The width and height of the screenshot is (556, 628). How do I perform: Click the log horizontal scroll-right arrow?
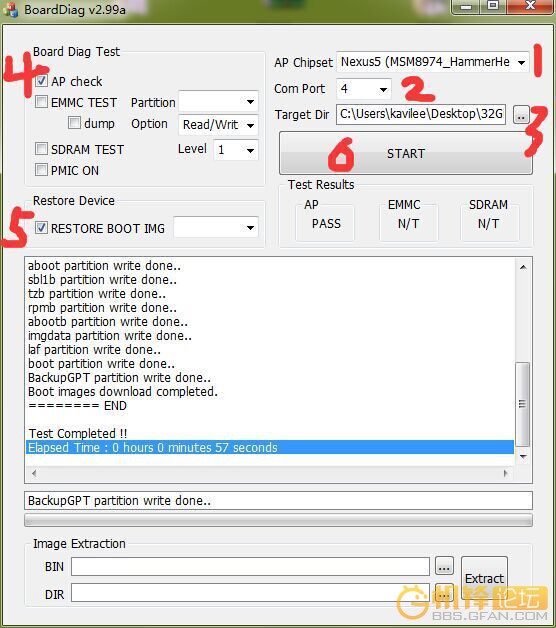click(x=506, y=473)
